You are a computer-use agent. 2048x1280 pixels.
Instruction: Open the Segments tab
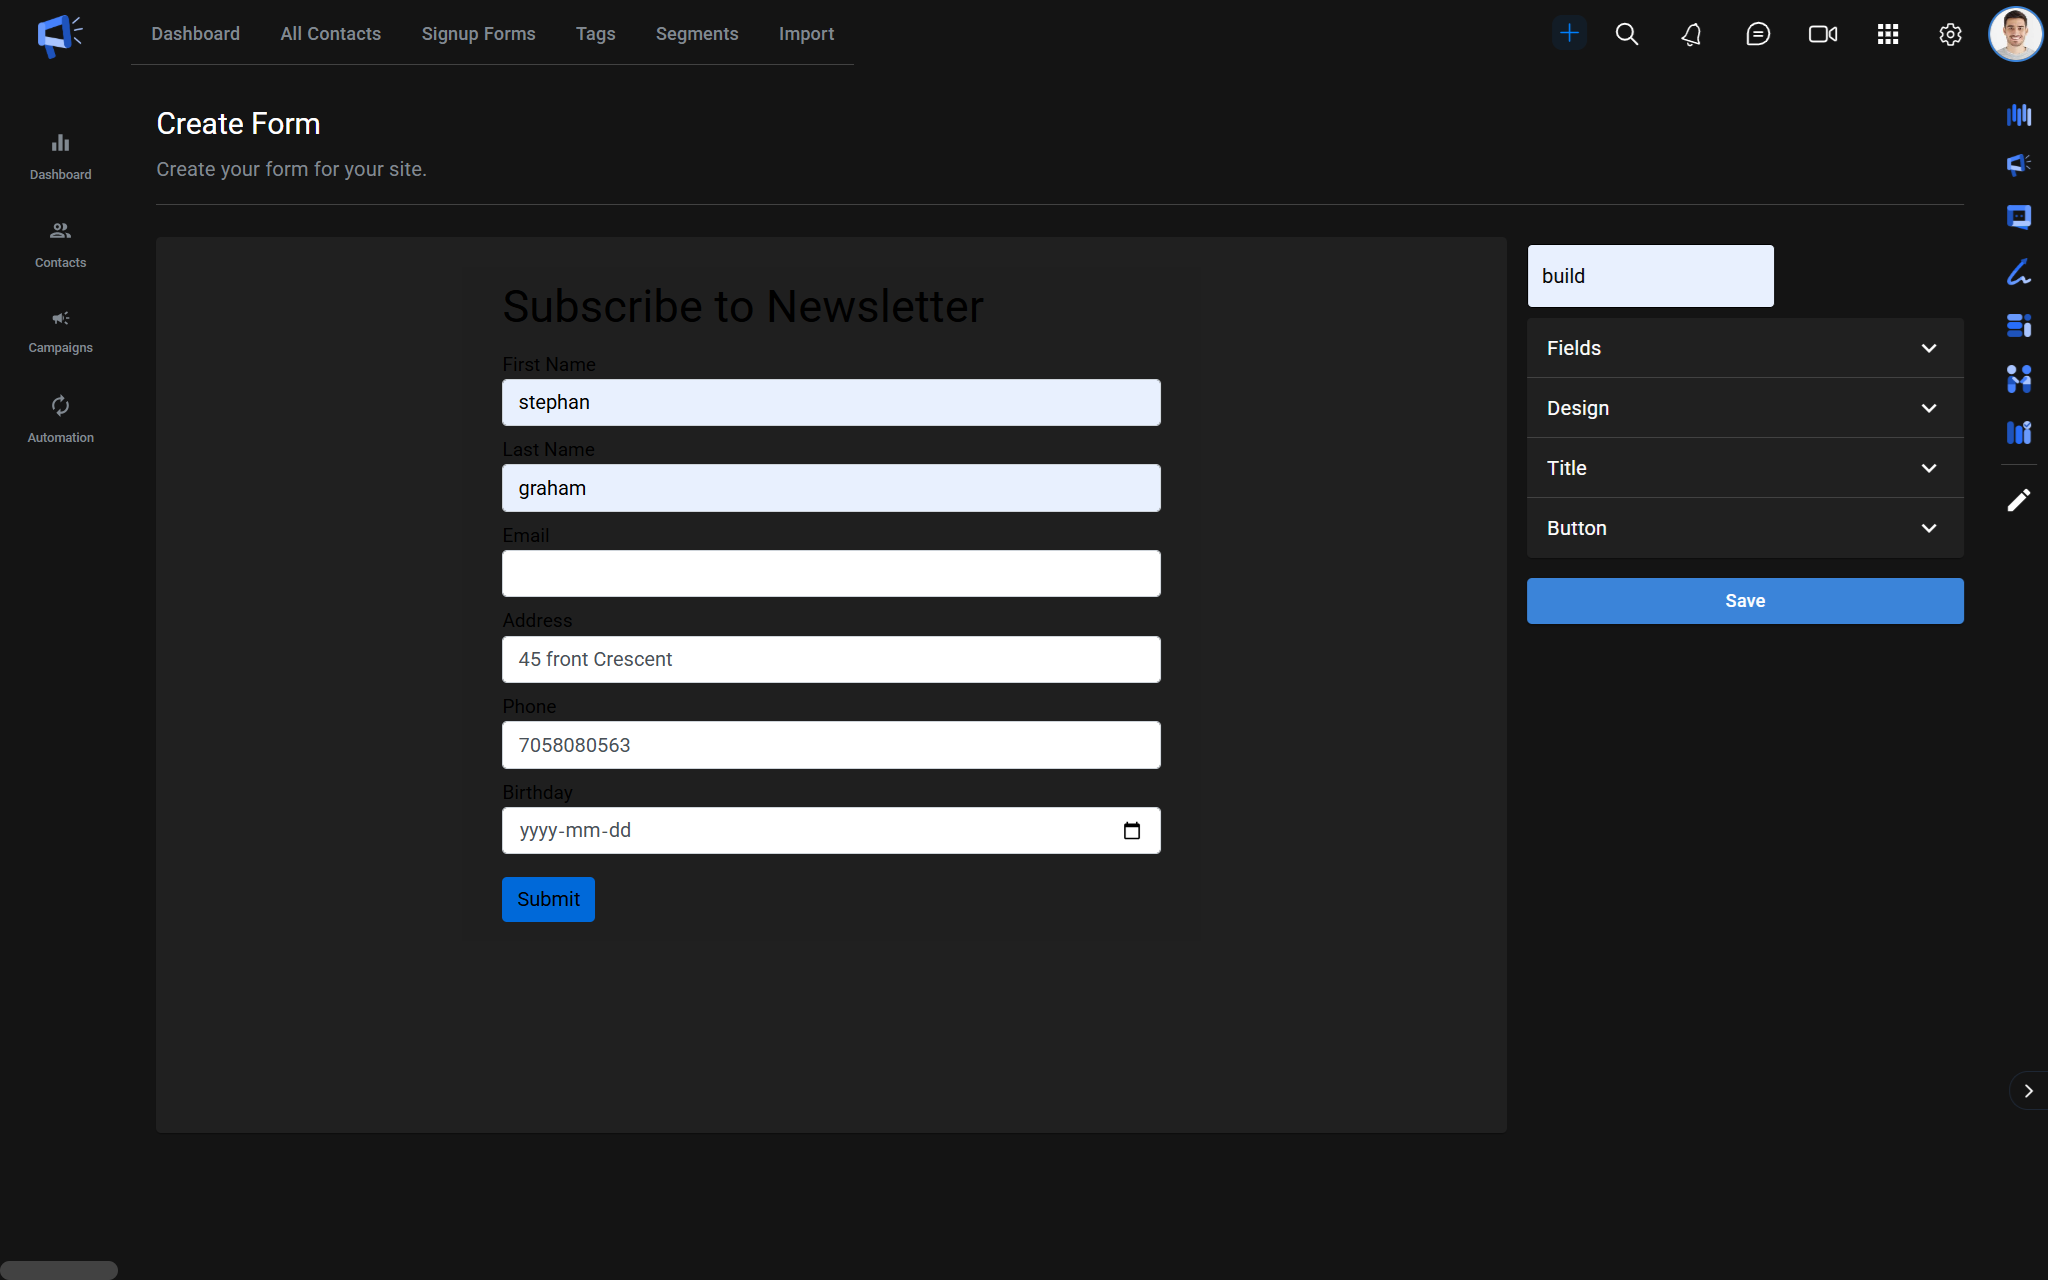pos(697,34)
